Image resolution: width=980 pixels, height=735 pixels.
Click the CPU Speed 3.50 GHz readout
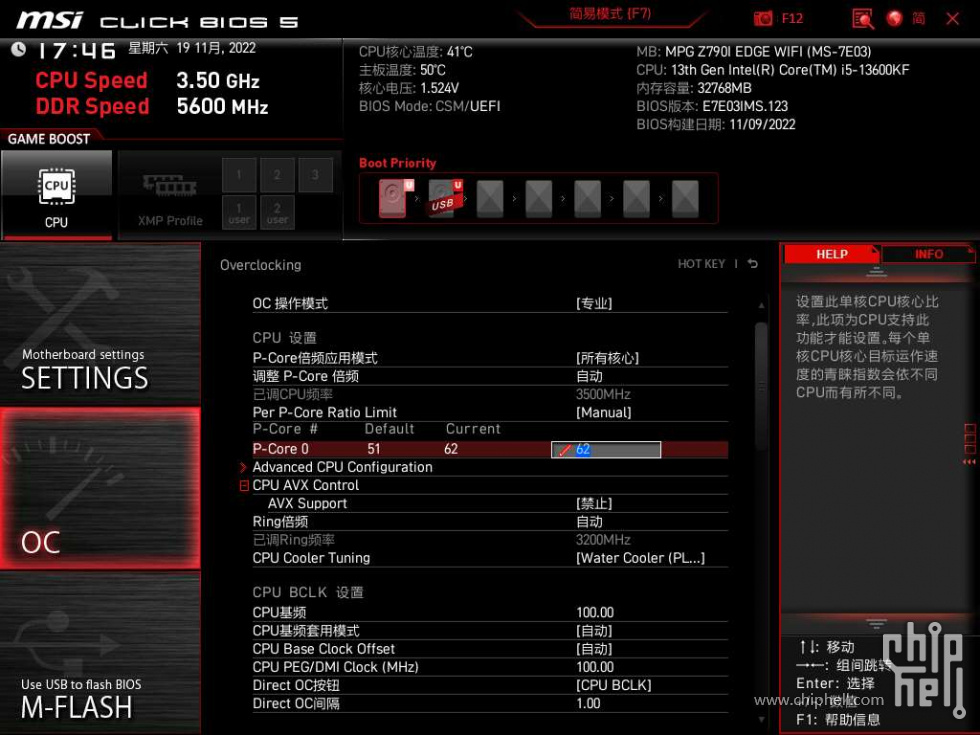148,81
